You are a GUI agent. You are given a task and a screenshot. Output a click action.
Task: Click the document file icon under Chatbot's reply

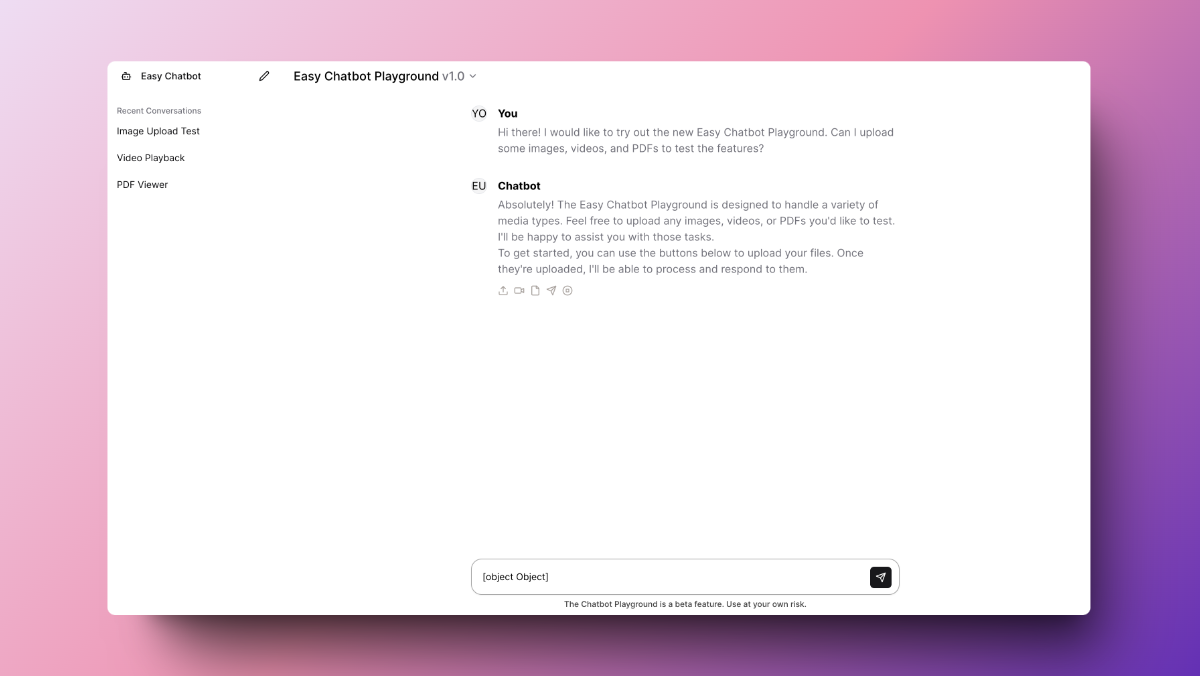[x=535, y=291]
